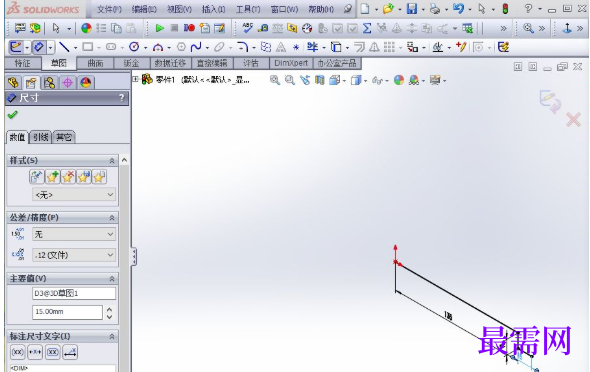
Task: Click the Convert Entities tool
Action: (336, 47)
